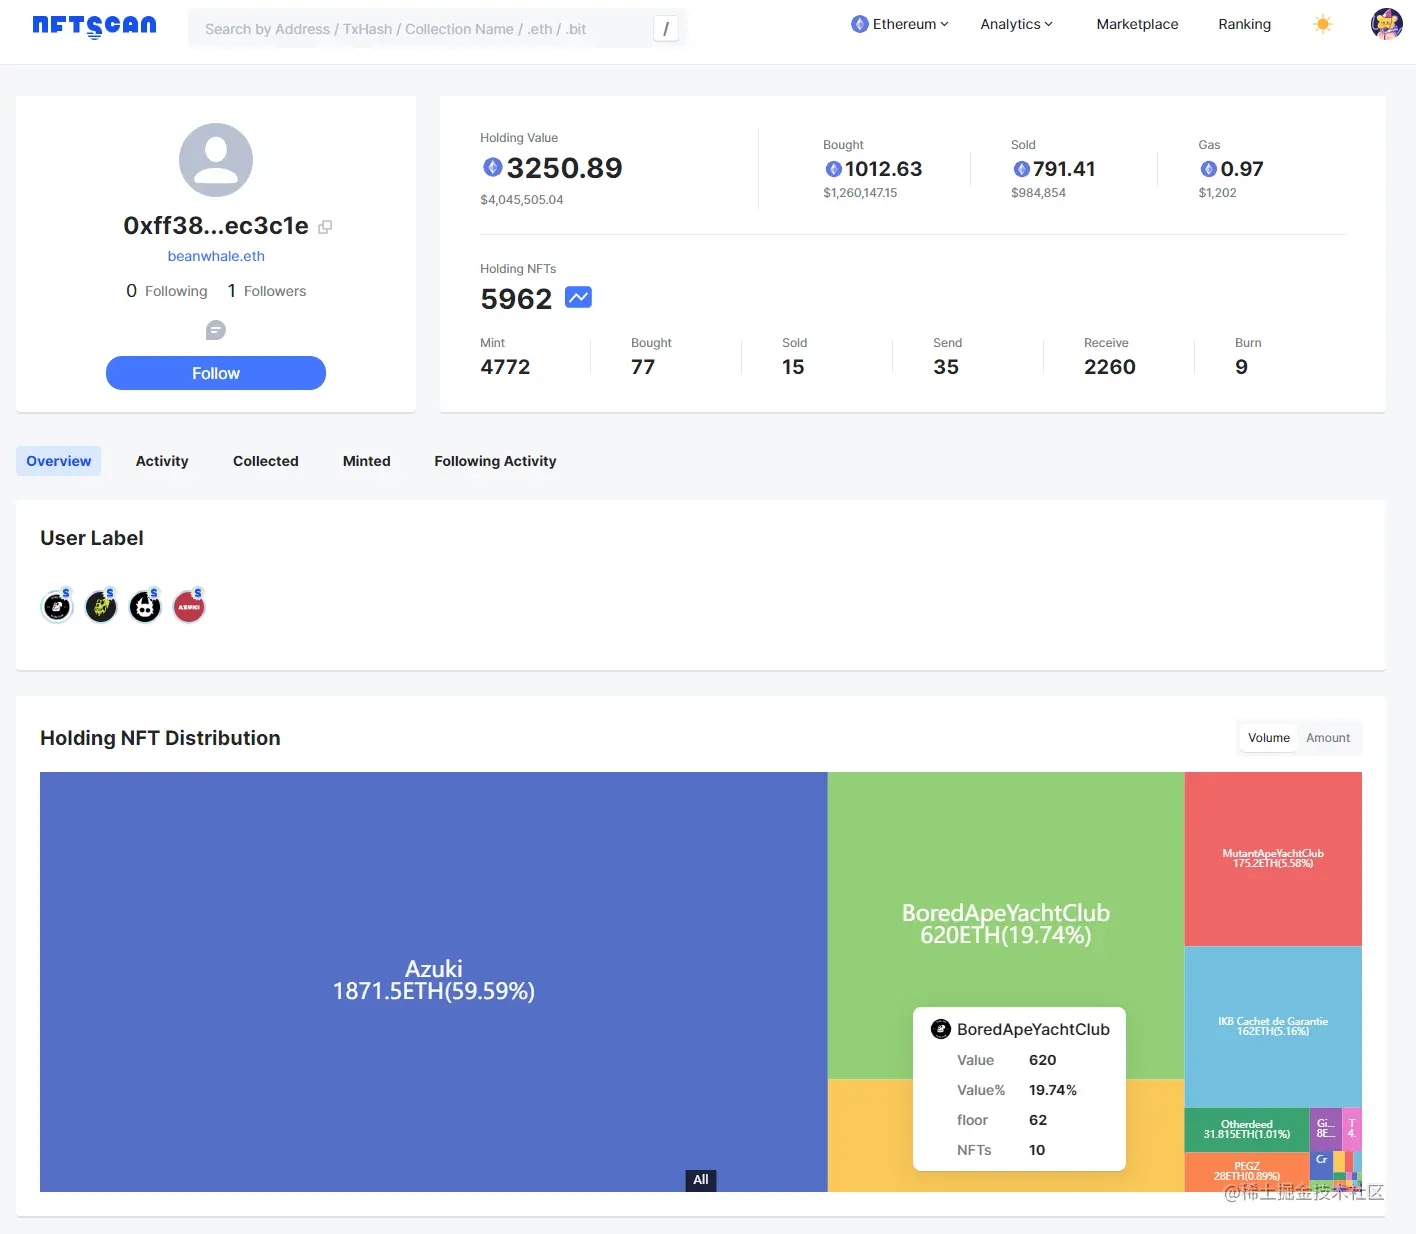Switch to the Activity tab
The width and height of the screenshot is (1416, 1234).
162,461
